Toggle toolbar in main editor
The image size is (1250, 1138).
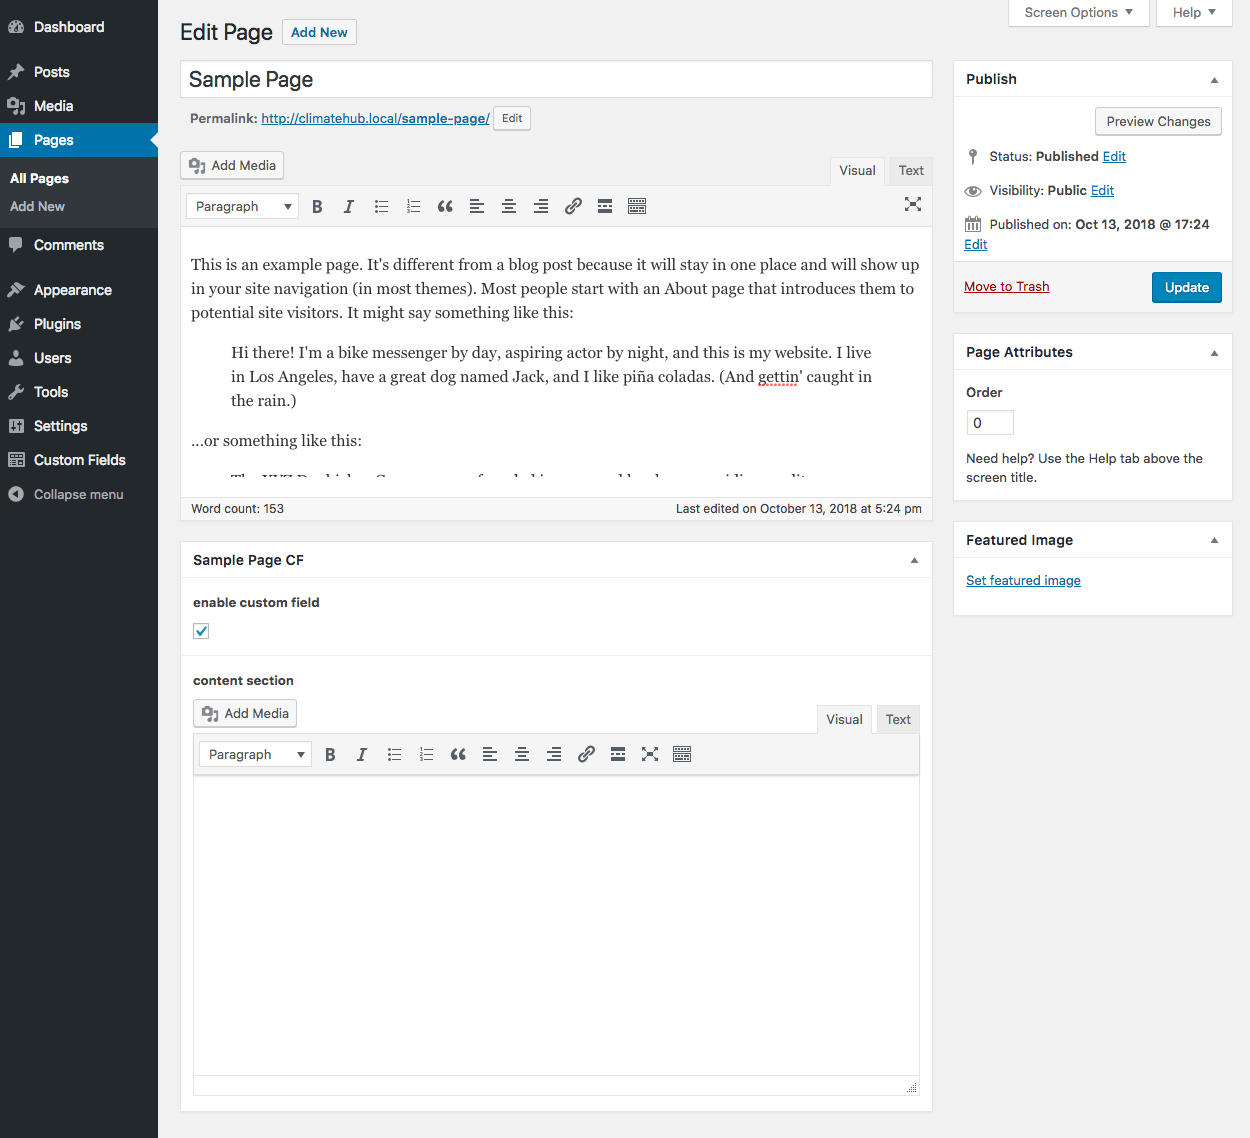pyautogui.click(x=637, y=206)
